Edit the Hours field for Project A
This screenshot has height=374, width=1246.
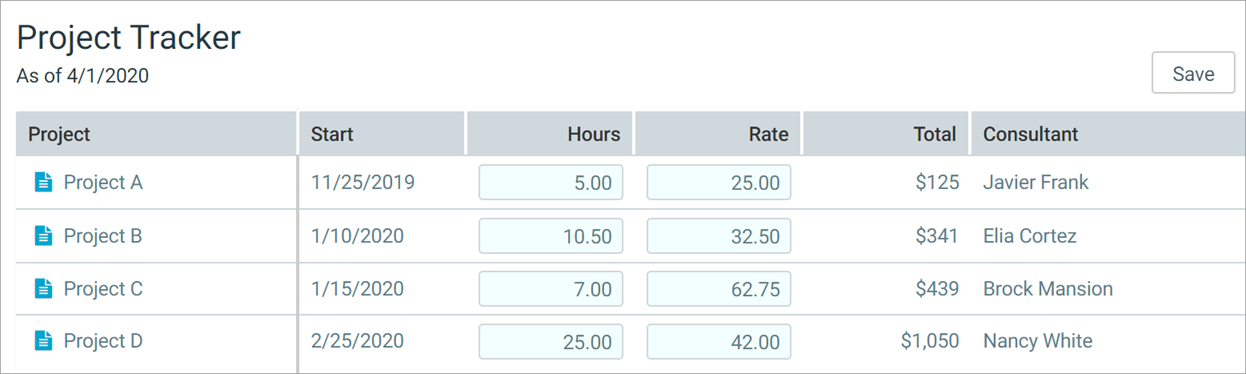tap(551, 183)
